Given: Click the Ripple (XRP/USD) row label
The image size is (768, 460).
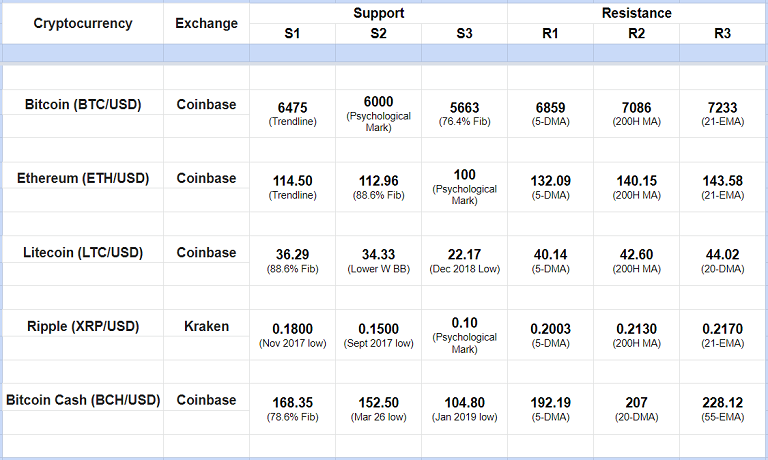Looking at the screenshot, I should [x=82, y=326].
